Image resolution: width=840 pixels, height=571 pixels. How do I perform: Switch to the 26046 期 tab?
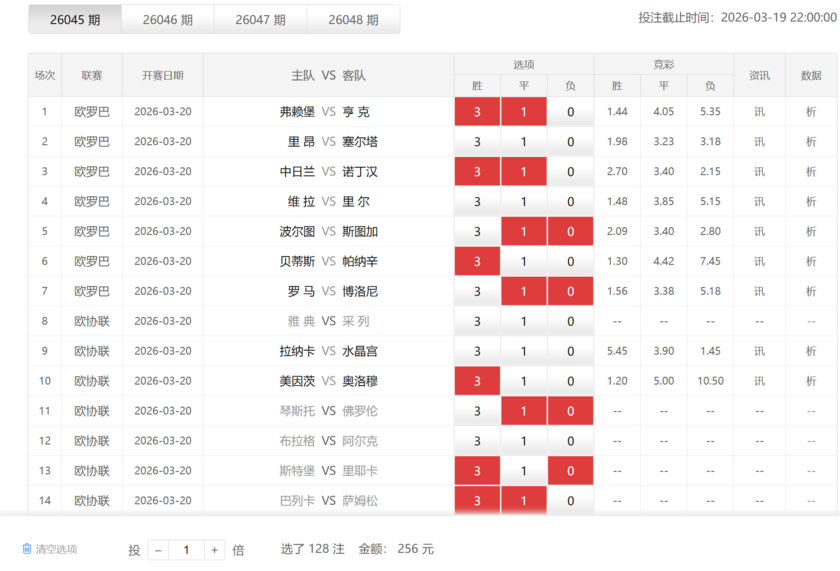pos(168,19)
